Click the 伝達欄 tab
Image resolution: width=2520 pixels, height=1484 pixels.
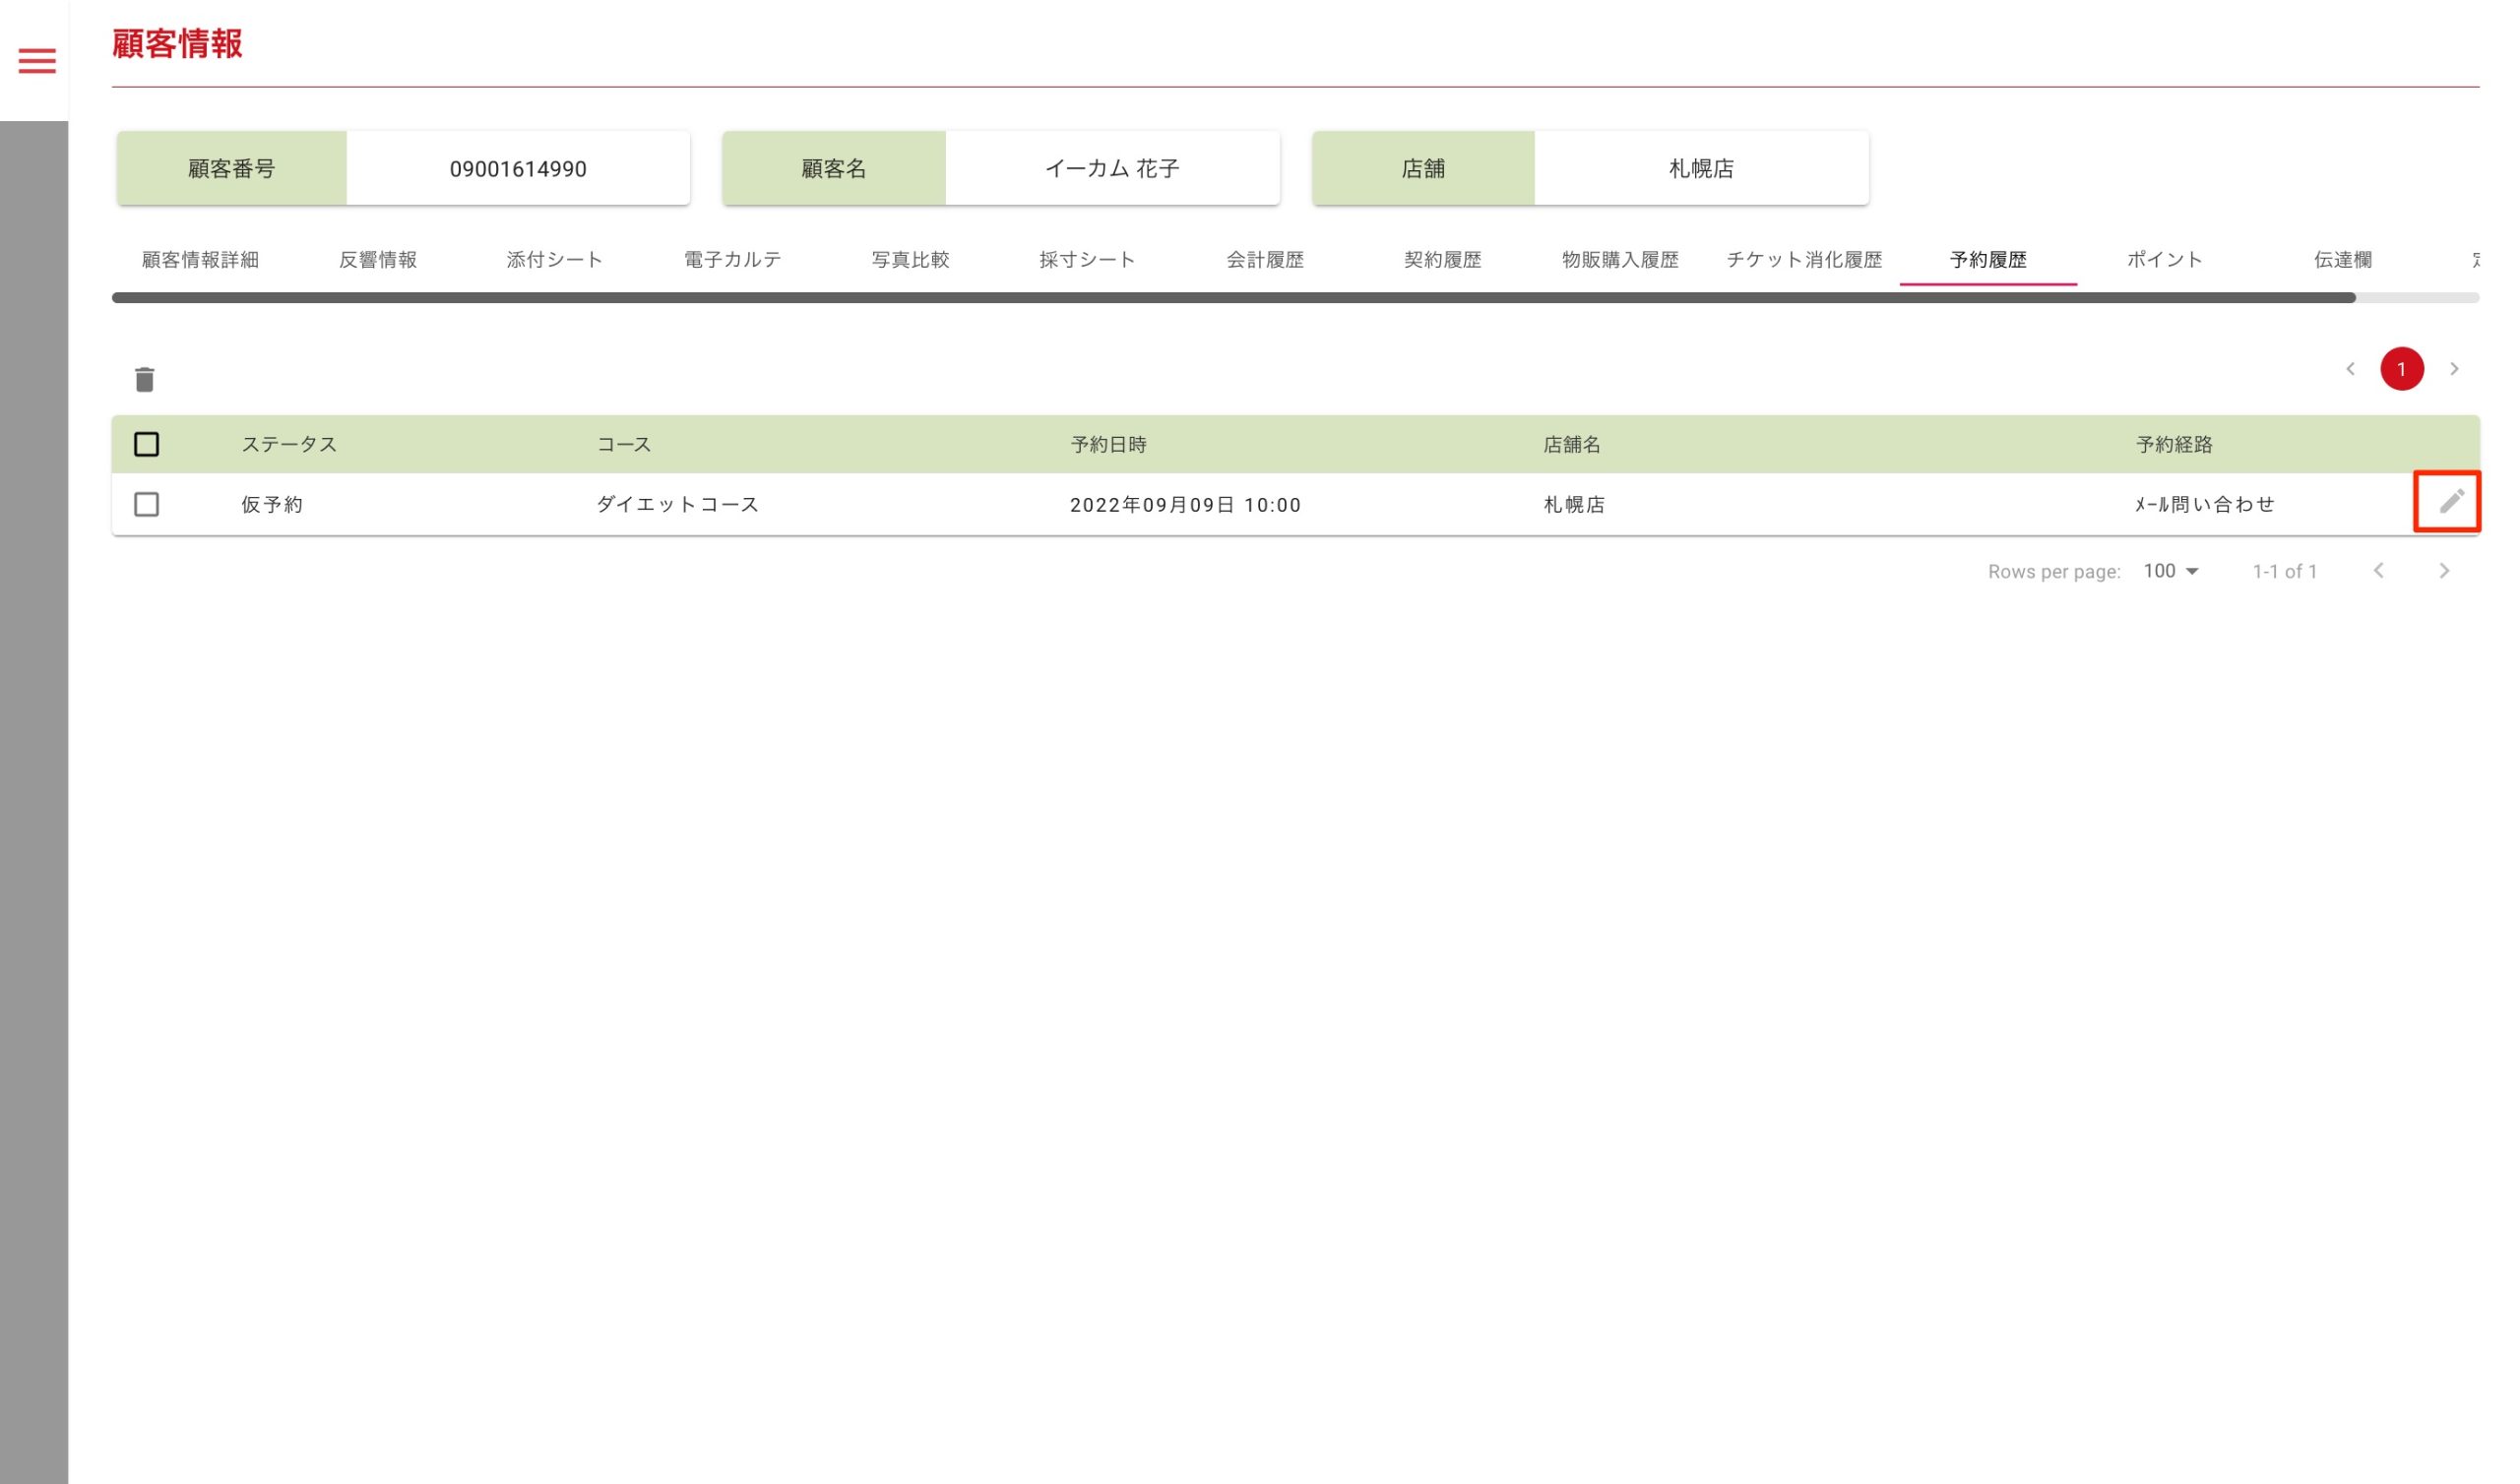coord(2342,260)
